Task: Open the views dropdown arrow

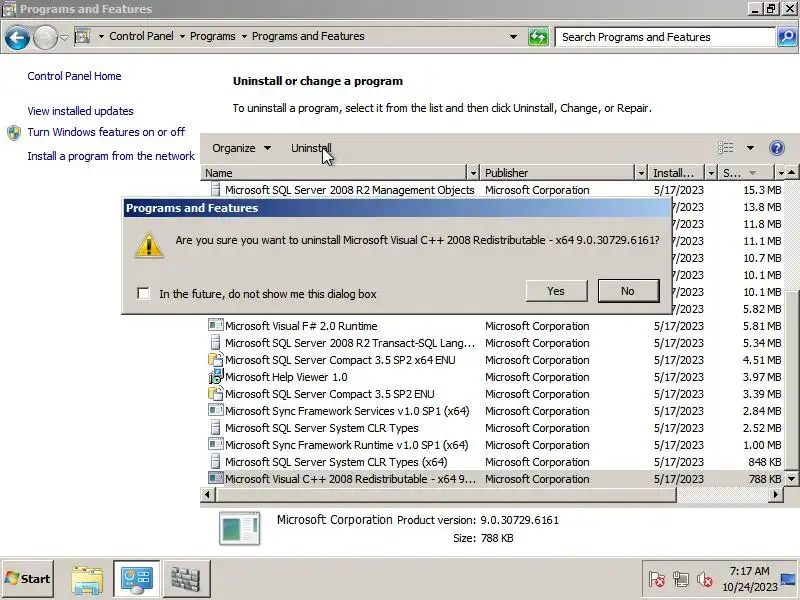Action: tap(750, 148)
